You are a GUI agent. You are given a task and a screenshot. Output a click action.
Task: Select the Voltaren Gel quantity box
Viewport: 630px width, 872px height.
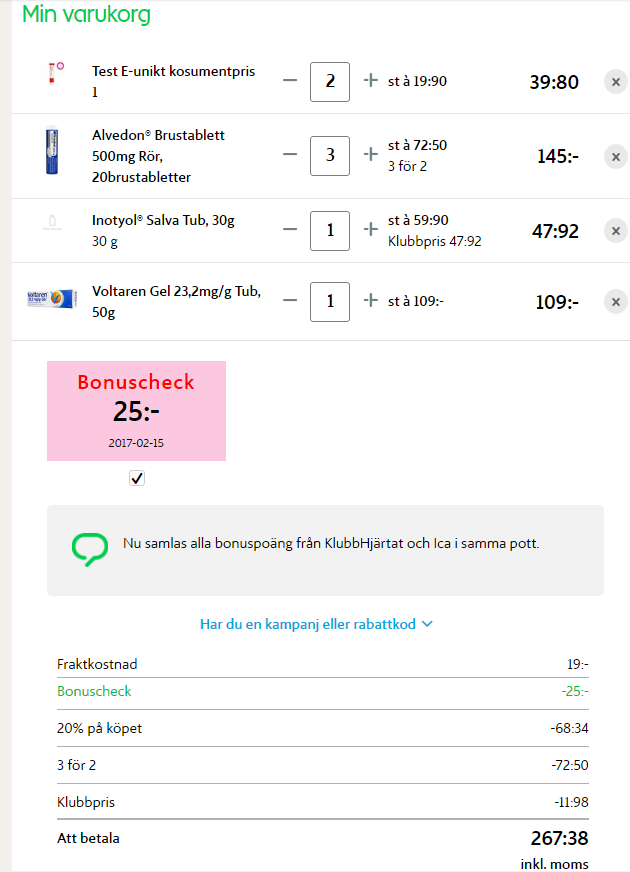click(330, 302)
